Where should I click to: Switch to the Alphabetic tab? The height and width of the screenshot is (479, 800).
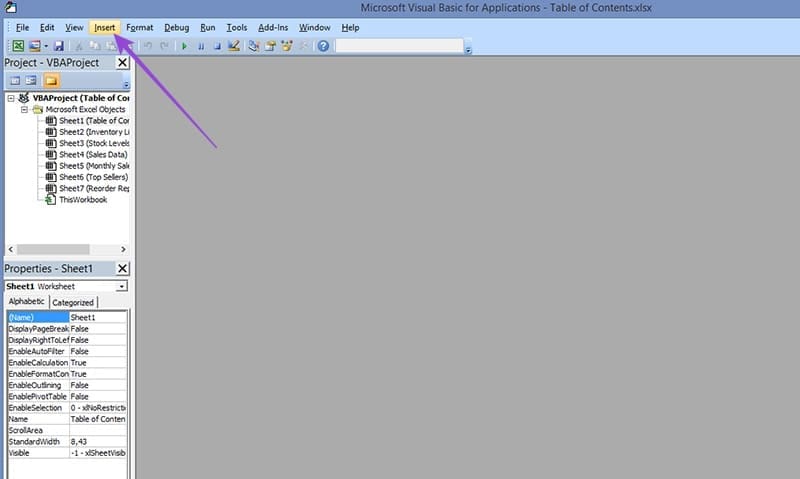coord(27,301)
